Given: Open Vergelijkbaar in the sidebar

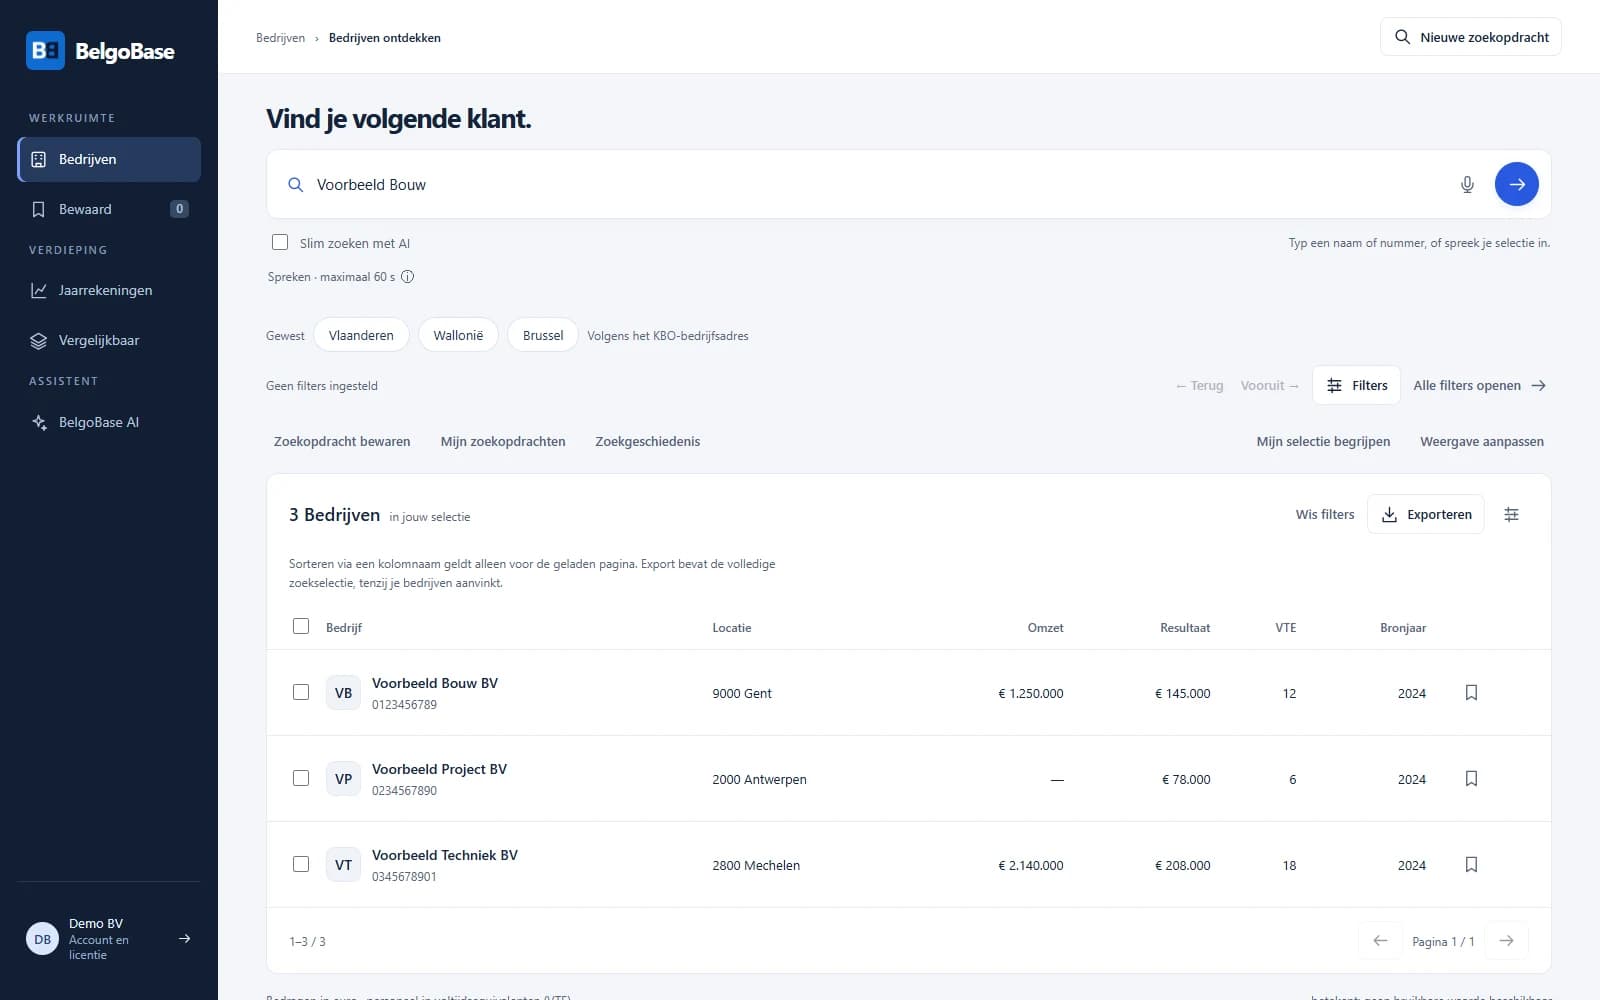Looking at the screenshot, I should pos(109,340).
